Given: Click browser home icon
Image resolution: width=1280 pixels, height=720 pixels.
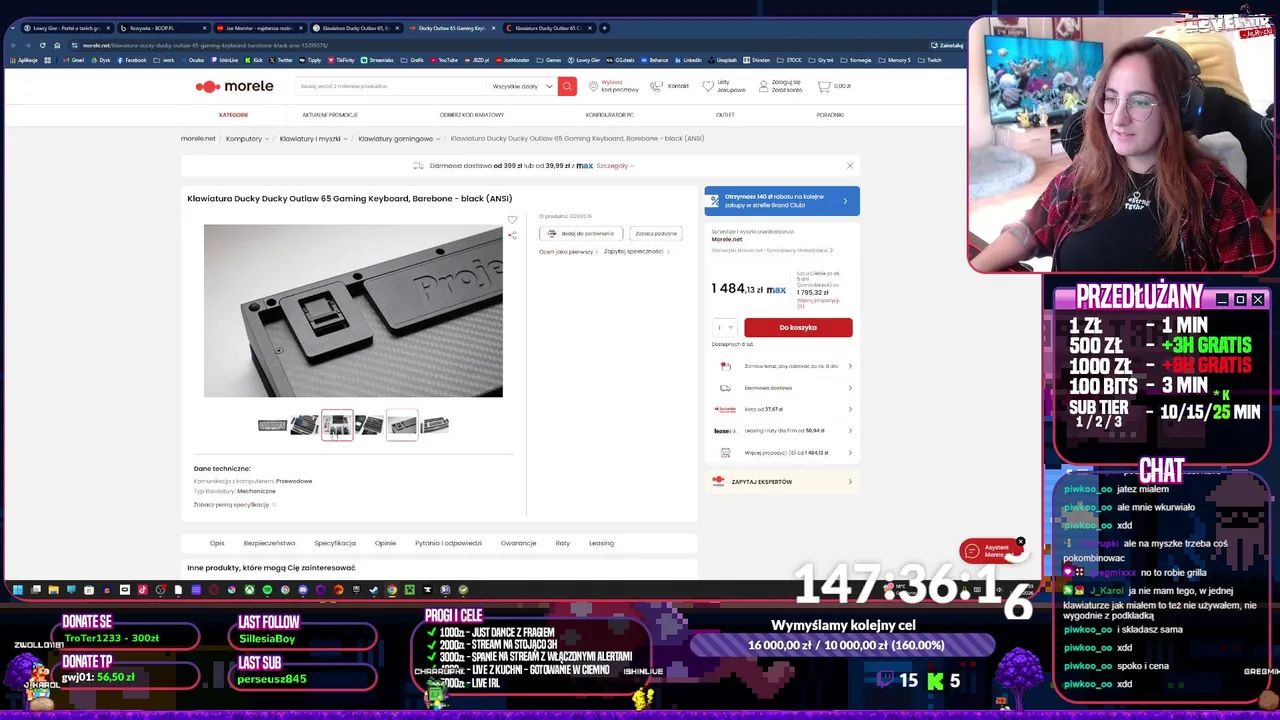Looking at the screenshot, I should pyautogui.click(x=57, y=45).
